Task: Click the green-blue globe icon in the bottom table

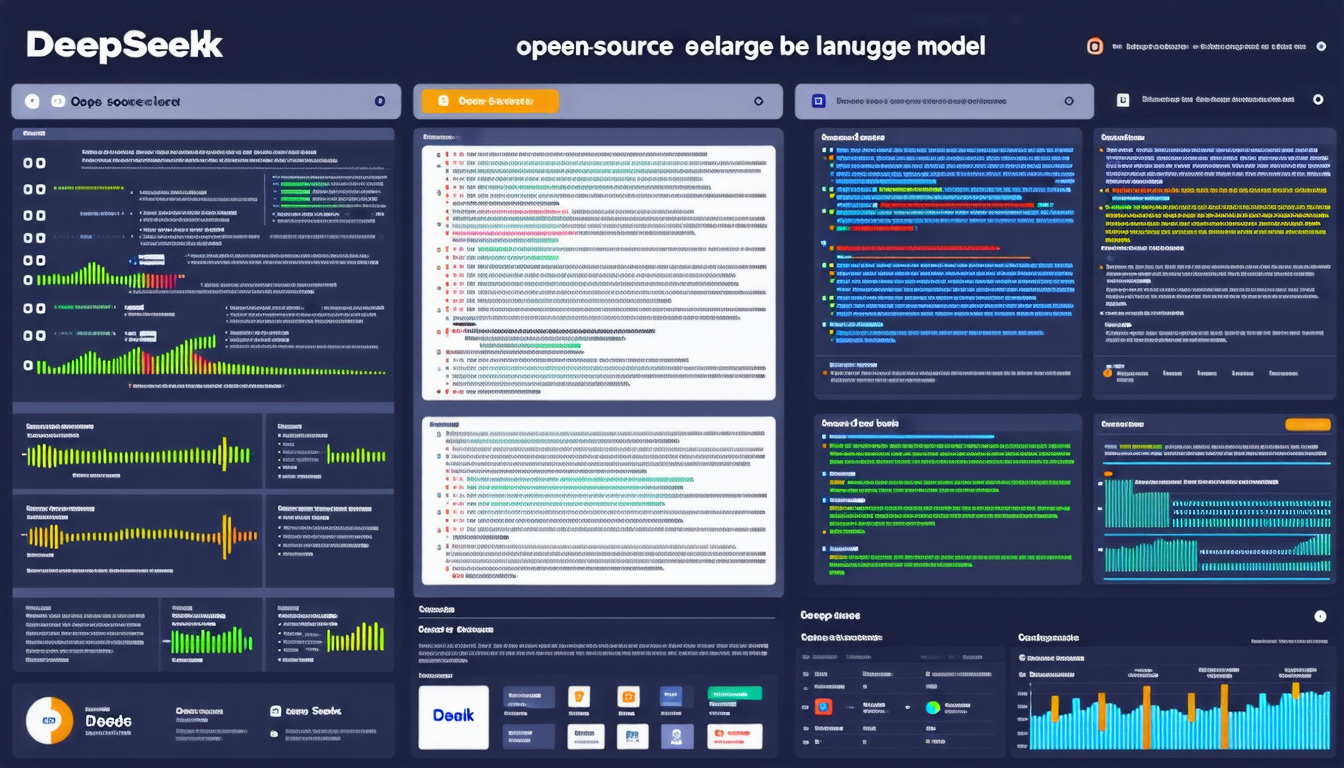Action: click(933, 707)
